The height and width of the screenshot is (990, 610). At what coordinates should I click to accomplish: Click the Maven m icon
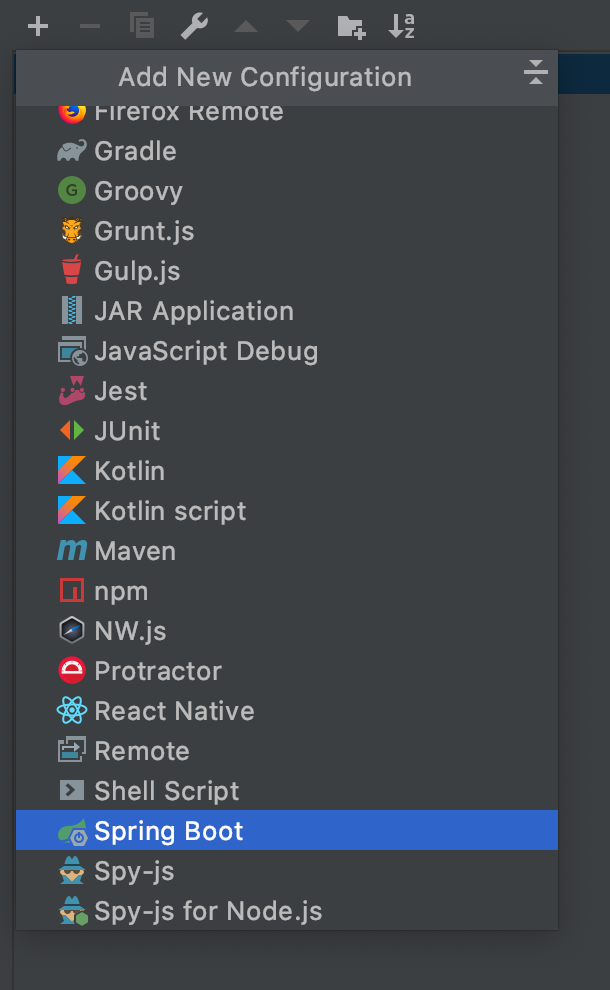[x=72, y=551]
